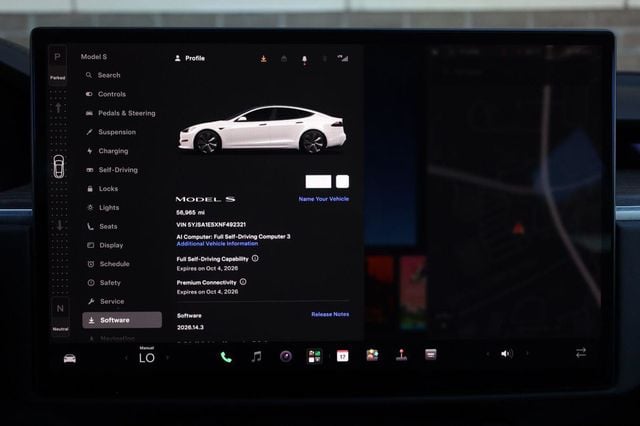Raise volume with arrow right of speaker

coord(527,353)
